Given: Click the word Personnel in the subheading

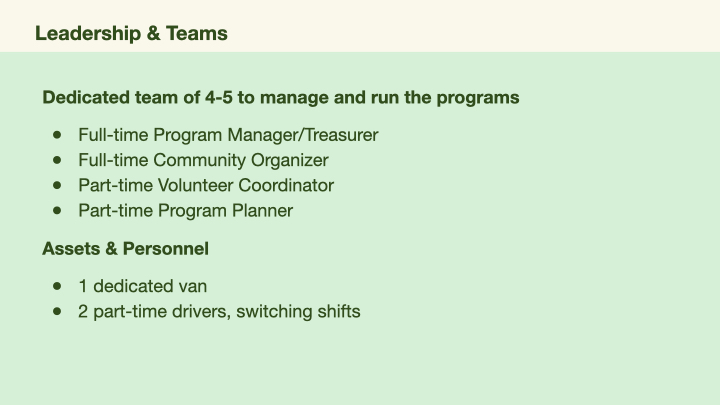Looking at the screenshot, I should [166, 249].
